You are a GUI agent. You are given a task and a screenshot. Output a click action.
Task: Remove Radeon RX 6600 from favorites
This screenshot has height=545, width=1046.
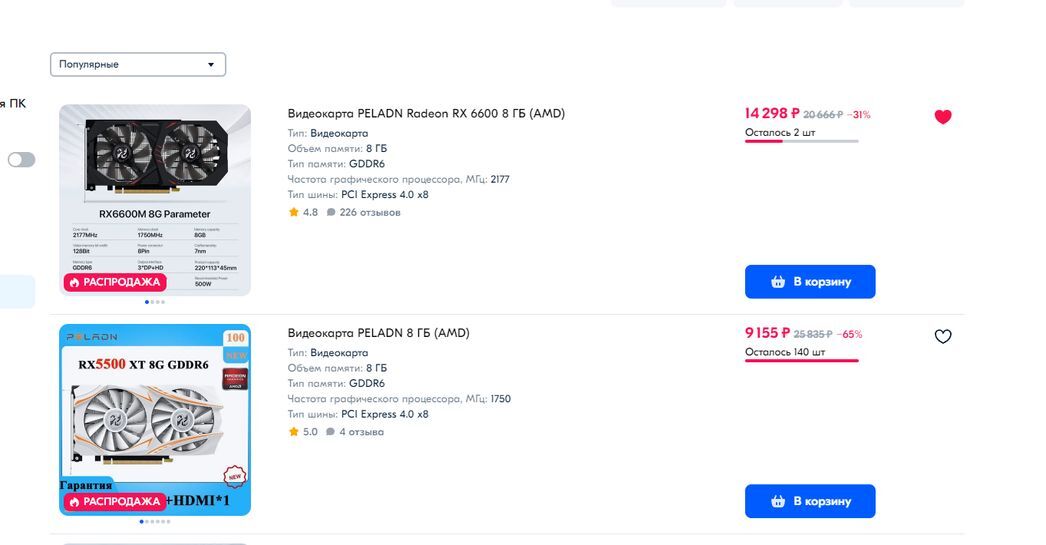(x=942, y=117)
